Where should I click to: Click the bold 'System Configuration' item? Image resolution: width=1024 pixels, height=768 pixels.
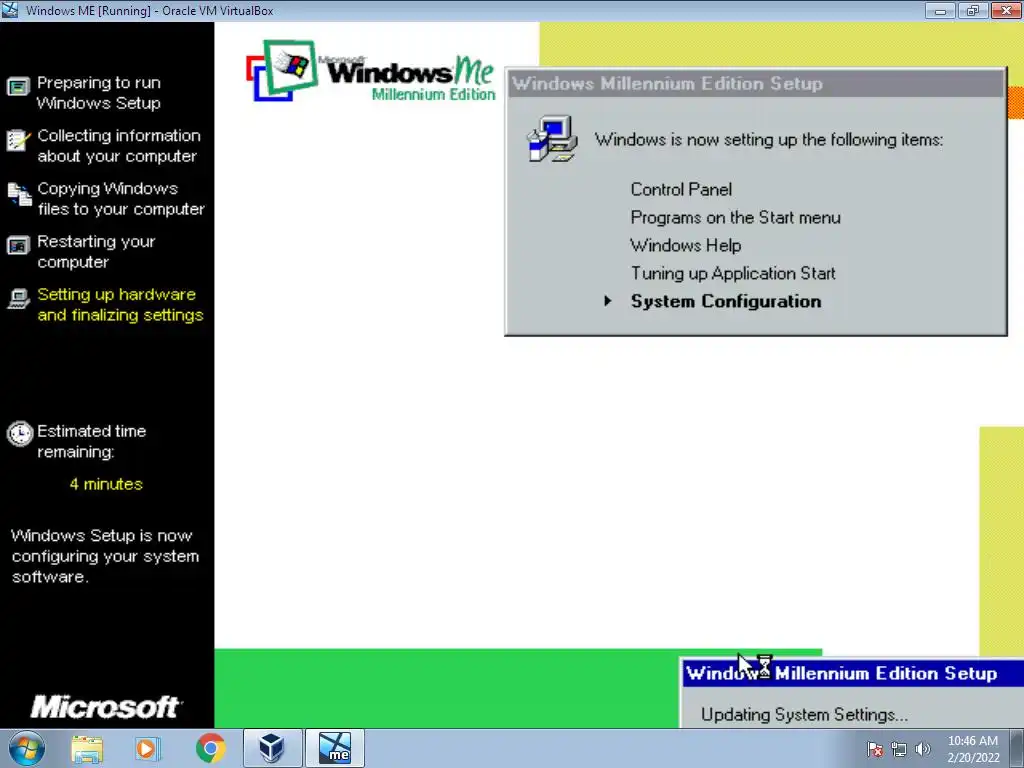(x=726, y=301)
